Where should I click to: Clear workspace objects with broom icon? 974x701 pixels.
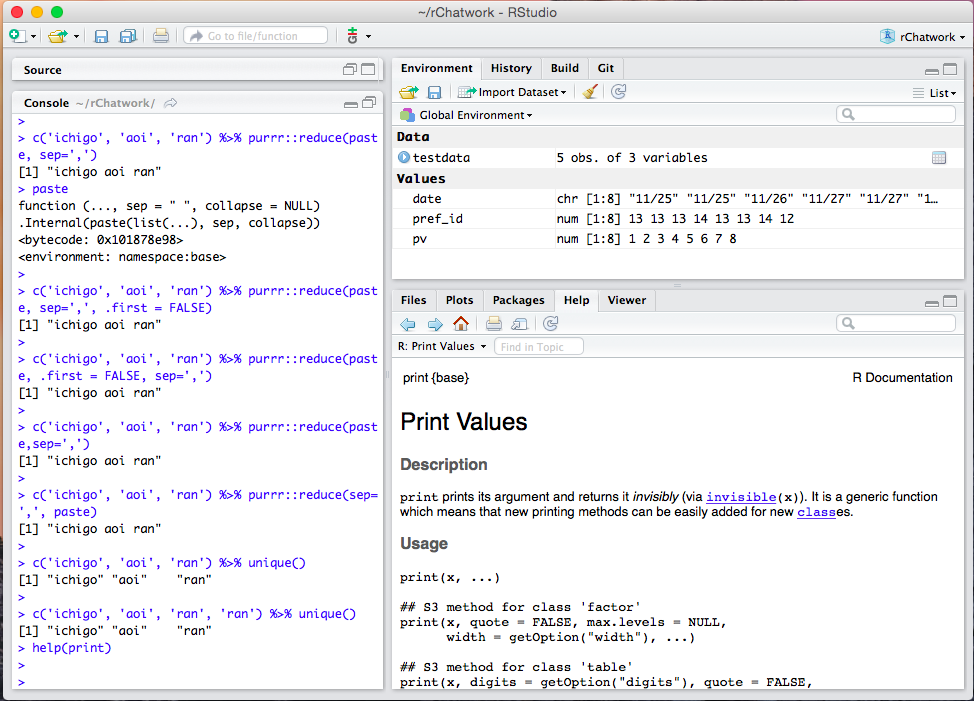(x=590, y=92)
